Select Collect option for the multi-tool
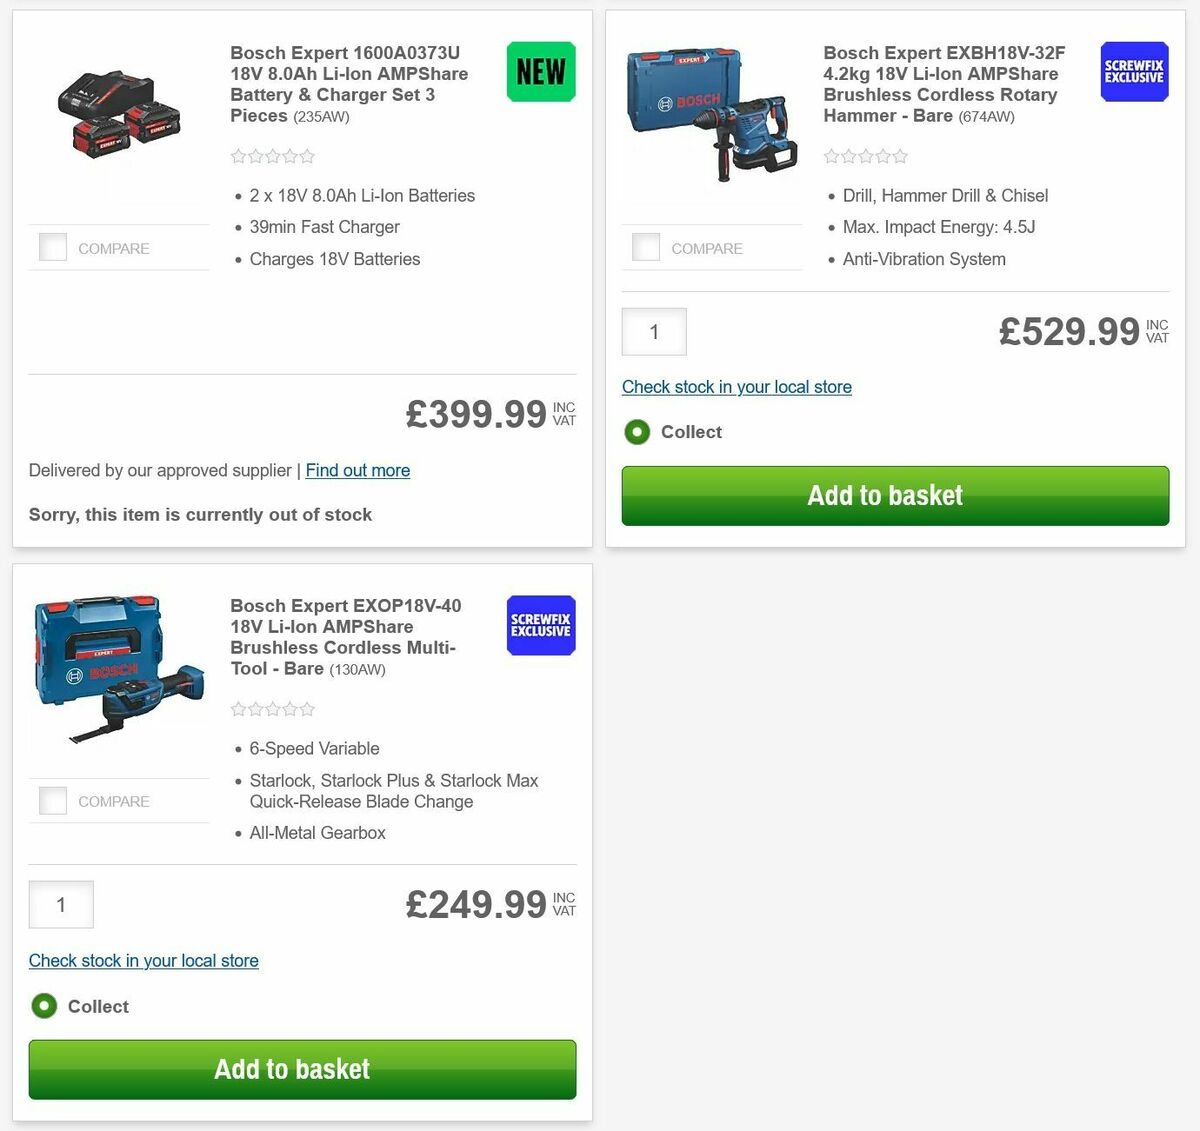The width and height of the screenshot is (1200, 1131). click(x=44, y=1006)
